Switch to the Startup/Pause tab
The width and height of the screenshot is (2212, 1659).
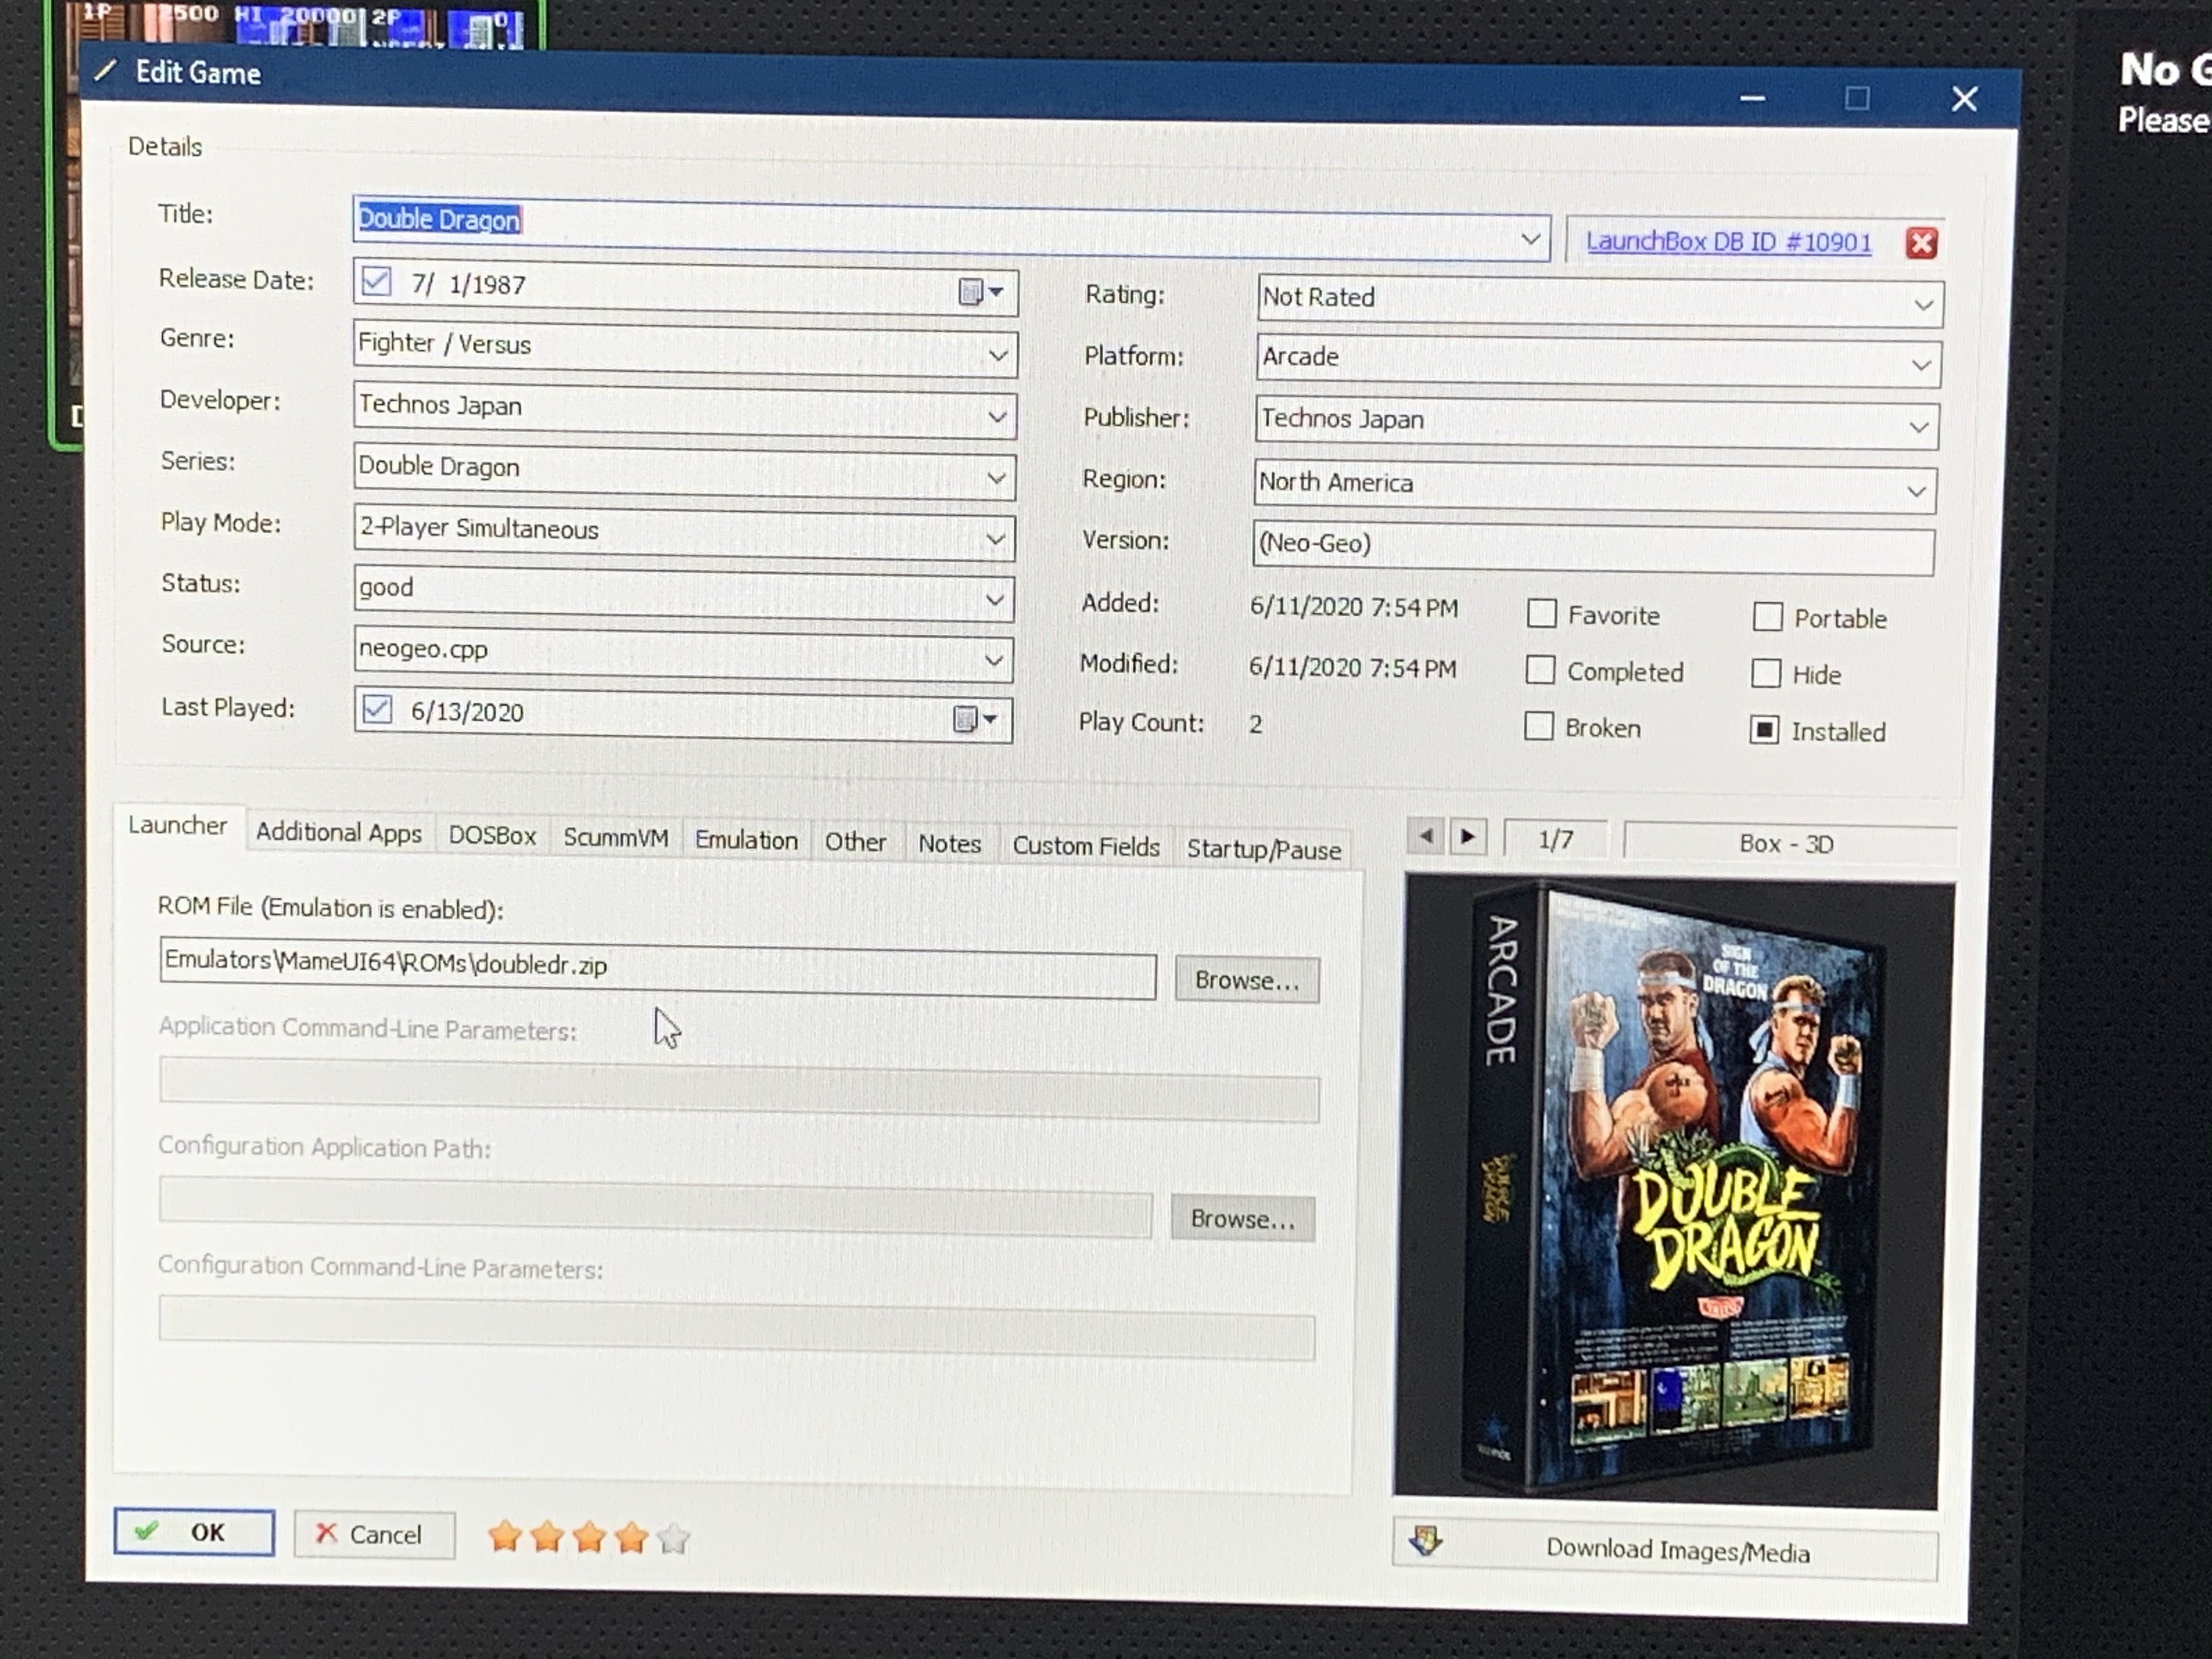[1264, 849]
